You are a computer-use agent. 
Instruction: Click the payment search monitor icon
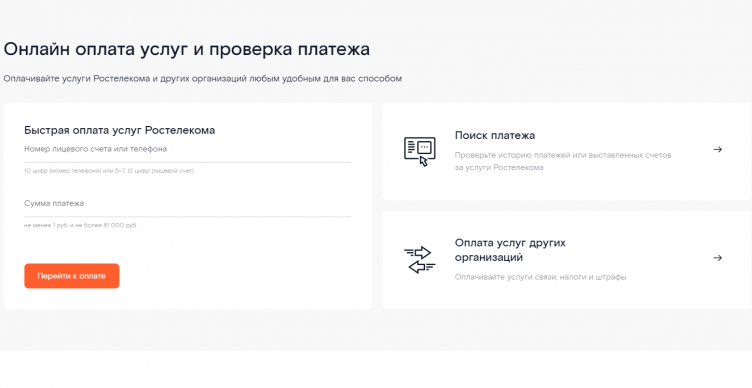coord(420,152)
